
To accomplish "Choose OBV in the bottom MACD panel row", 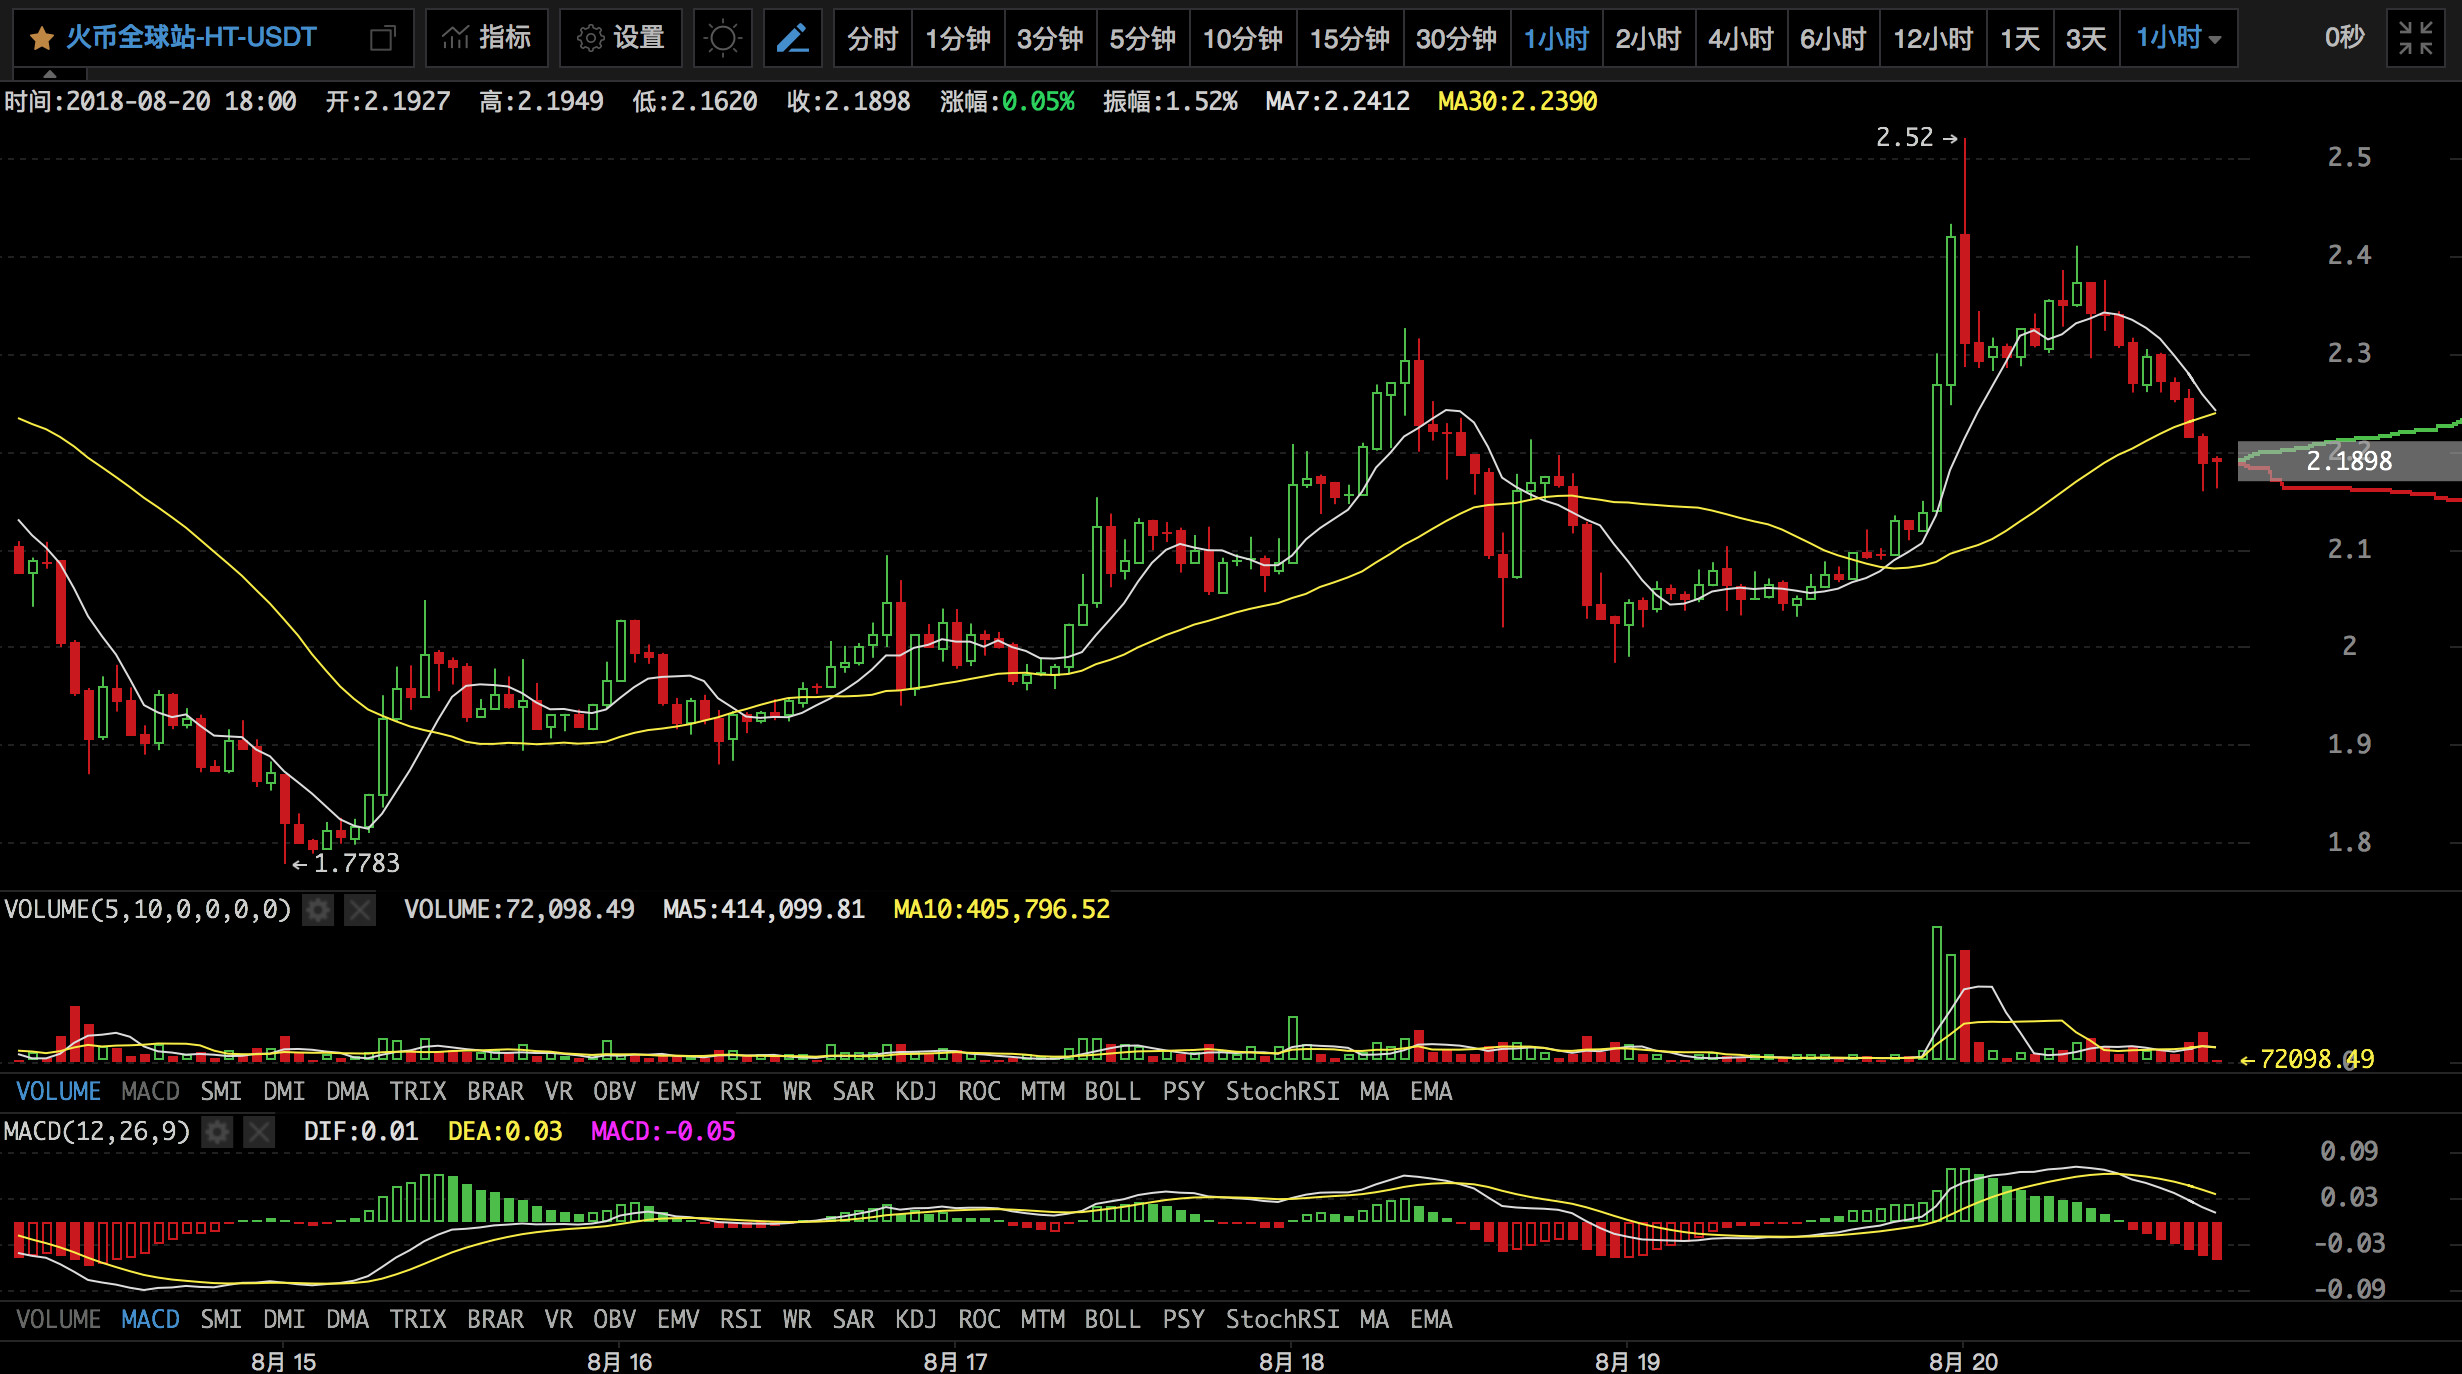I will tap(615, 1319).
